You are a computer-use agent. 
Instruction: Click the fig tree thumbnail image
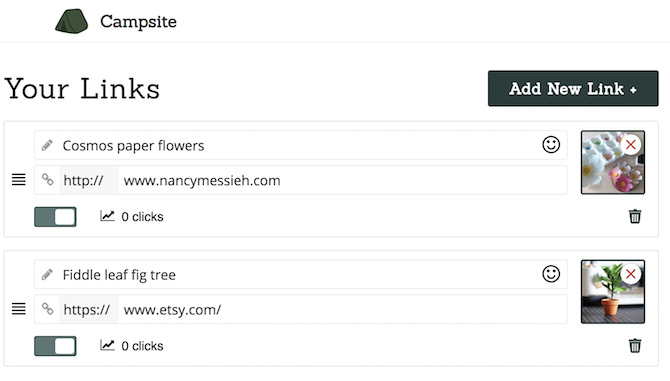[613, 291]
